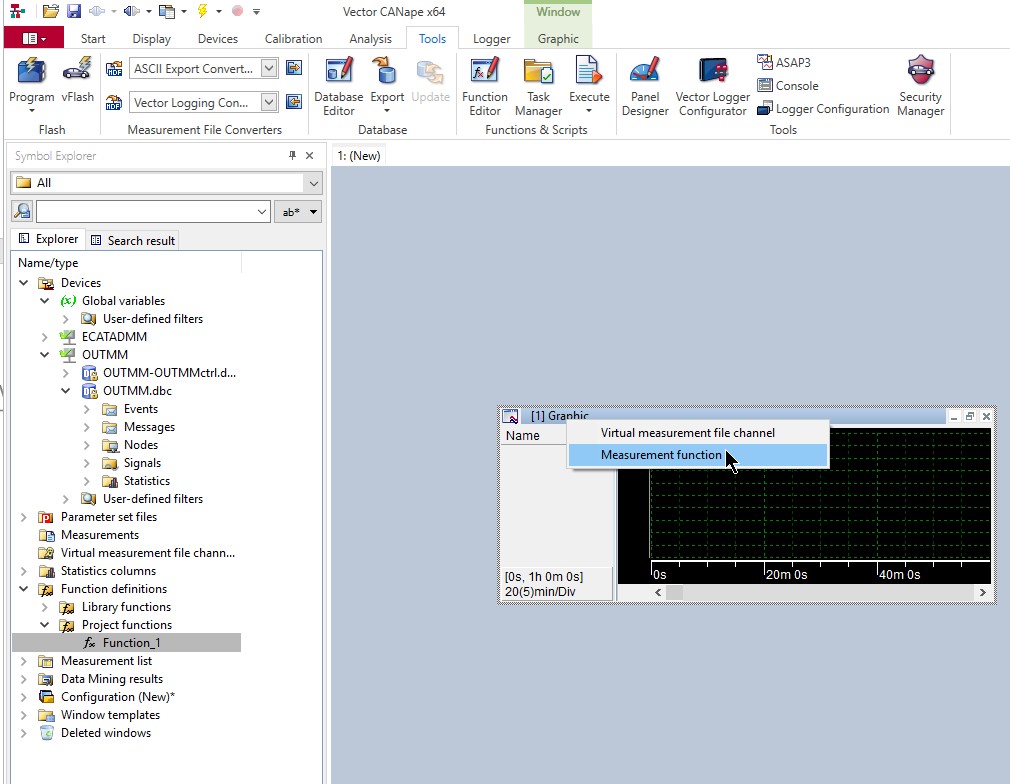
Task: Open the Panel Designer
Action: pyautogui.click(x=645, y=85)
